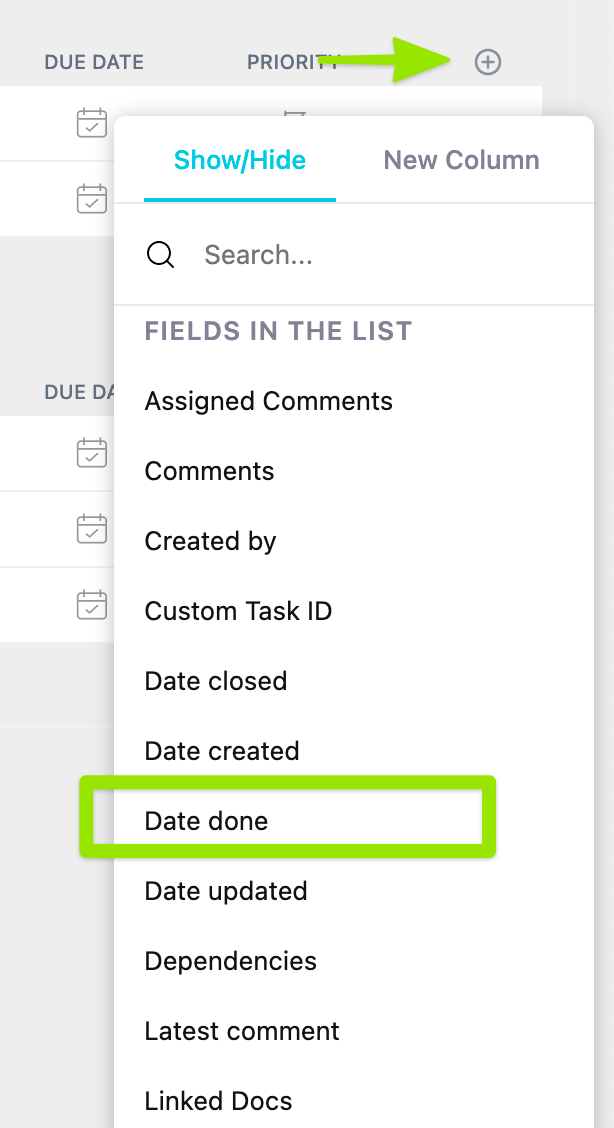Click the search magnifying glass icon
614x1128 pixels.
160,255
